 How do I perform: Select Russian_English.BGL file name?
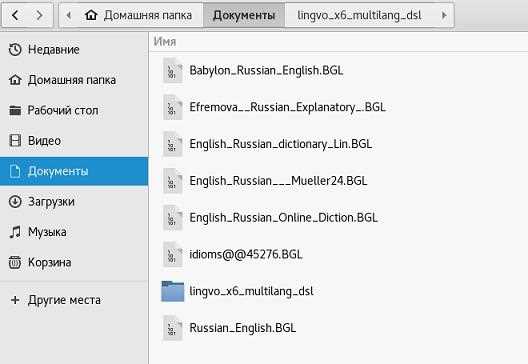click(243, 328)
